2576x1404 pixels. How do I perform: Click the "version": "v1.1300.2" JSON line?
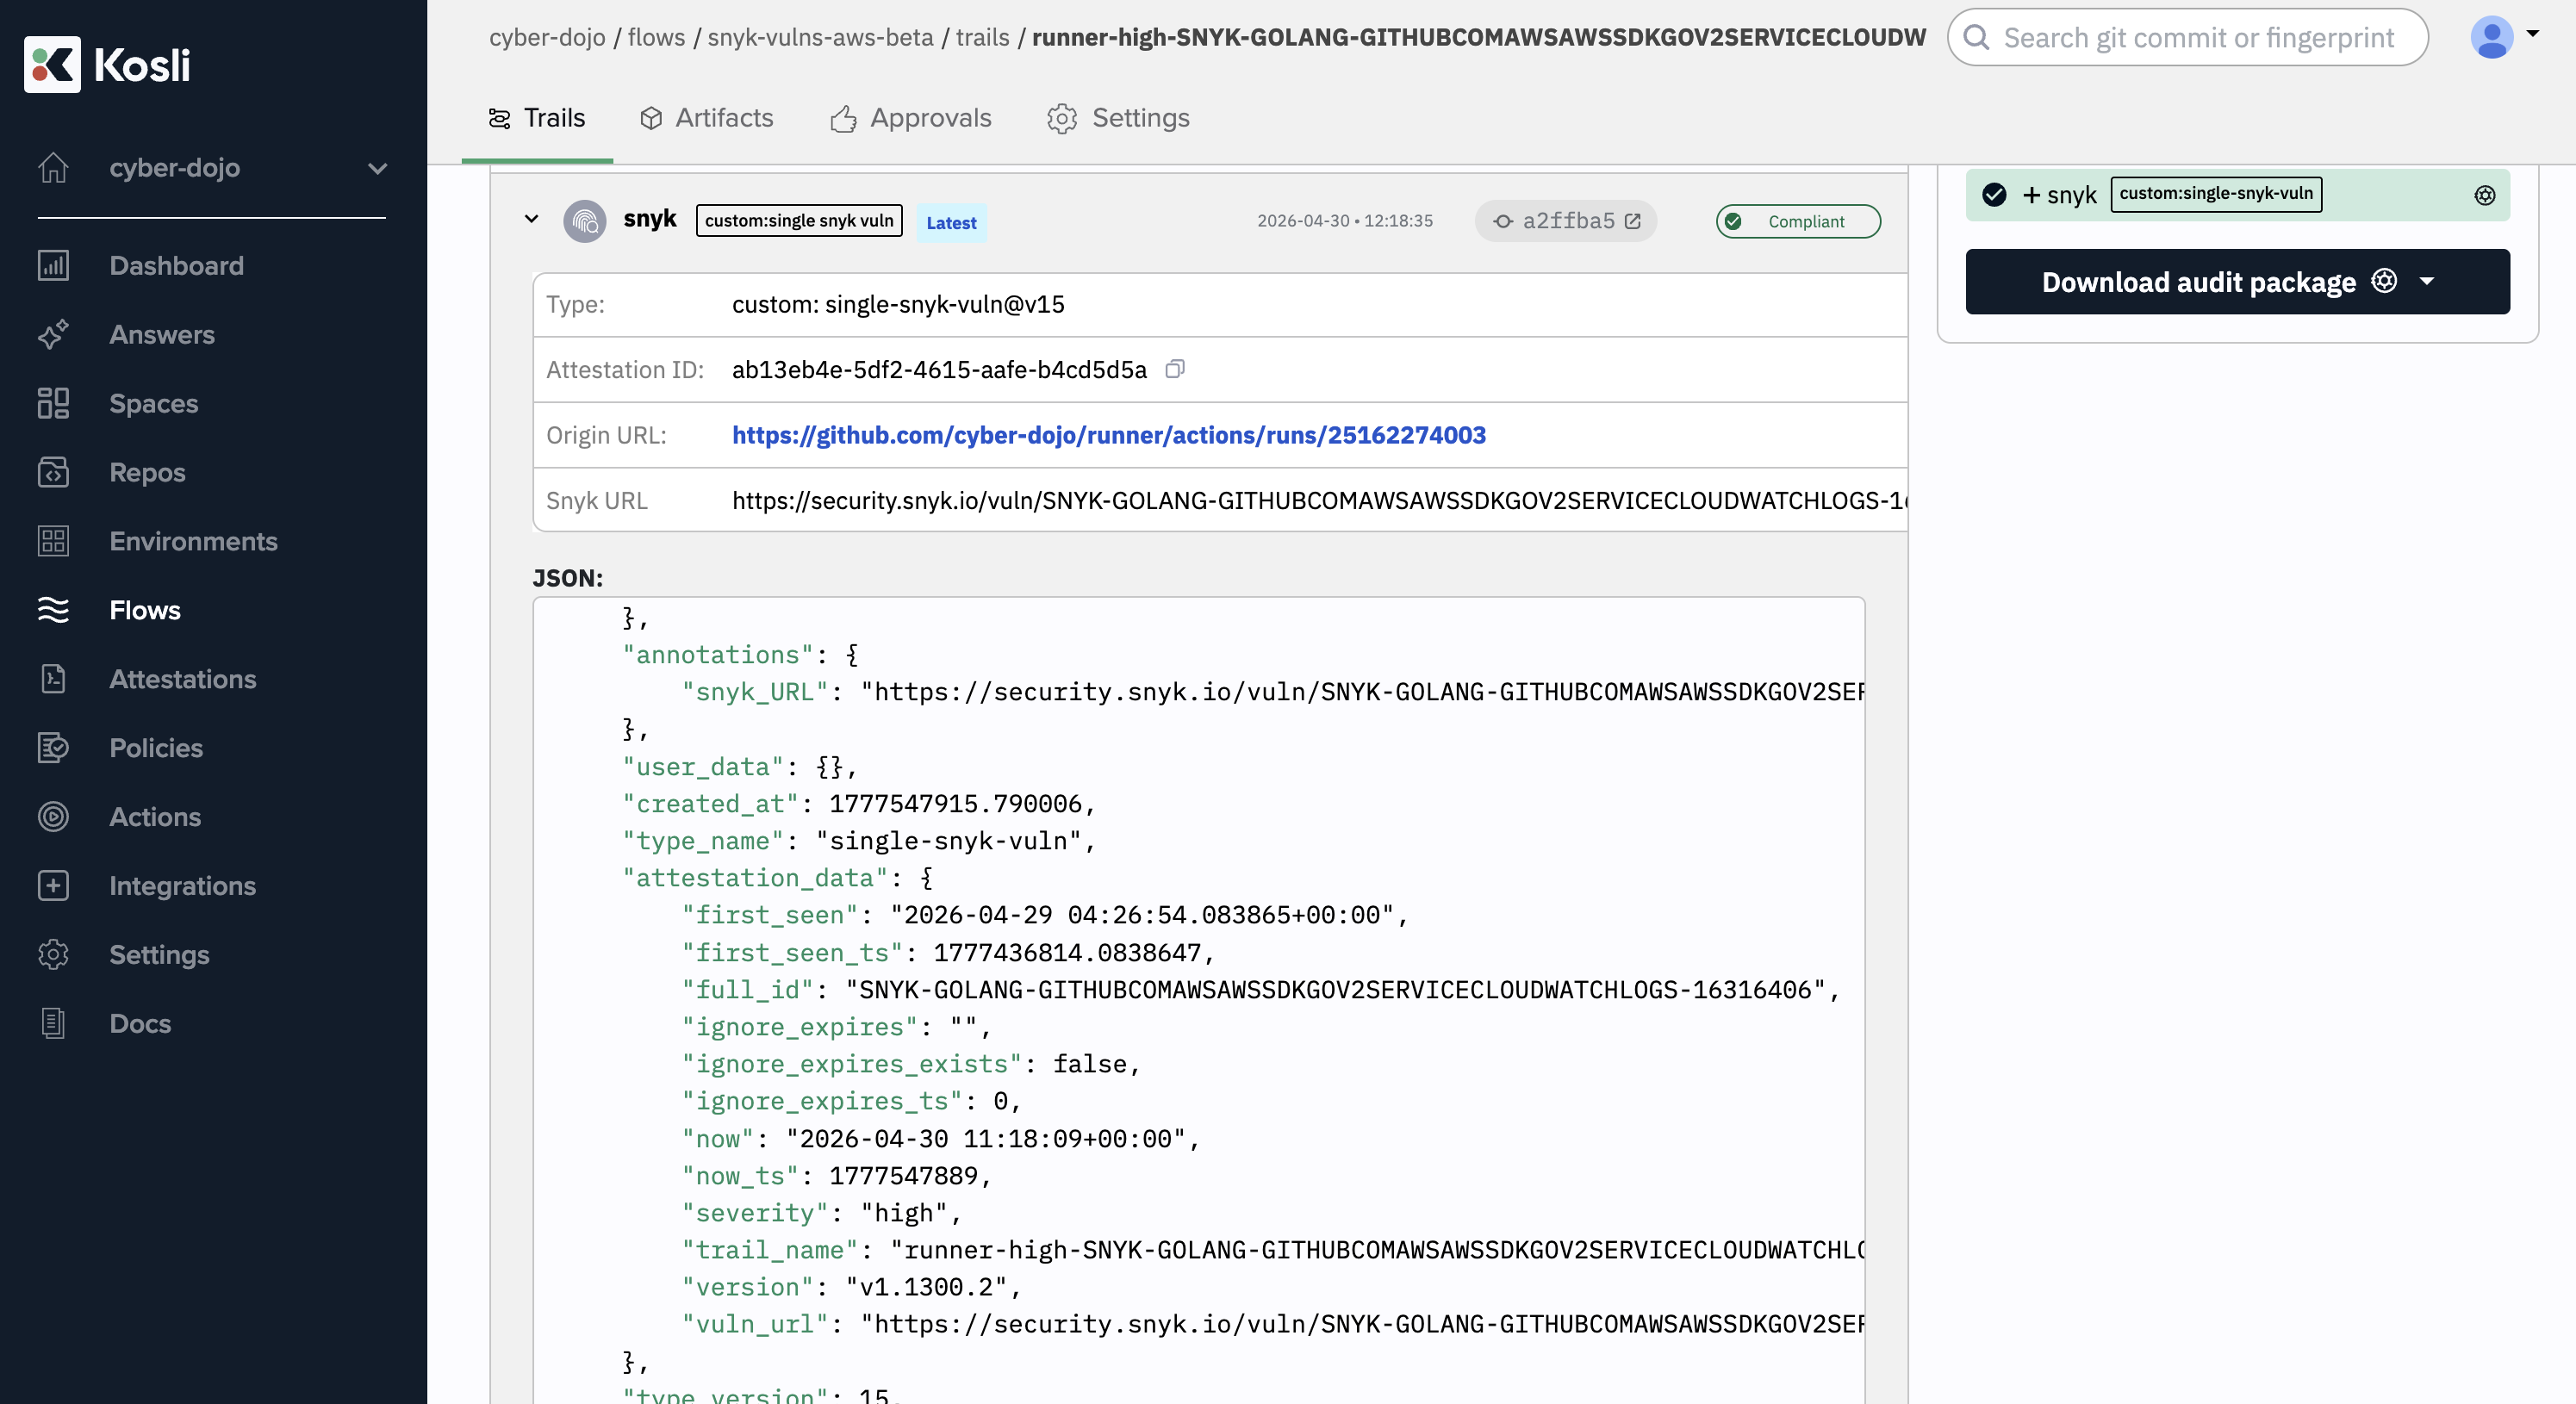852,1287
